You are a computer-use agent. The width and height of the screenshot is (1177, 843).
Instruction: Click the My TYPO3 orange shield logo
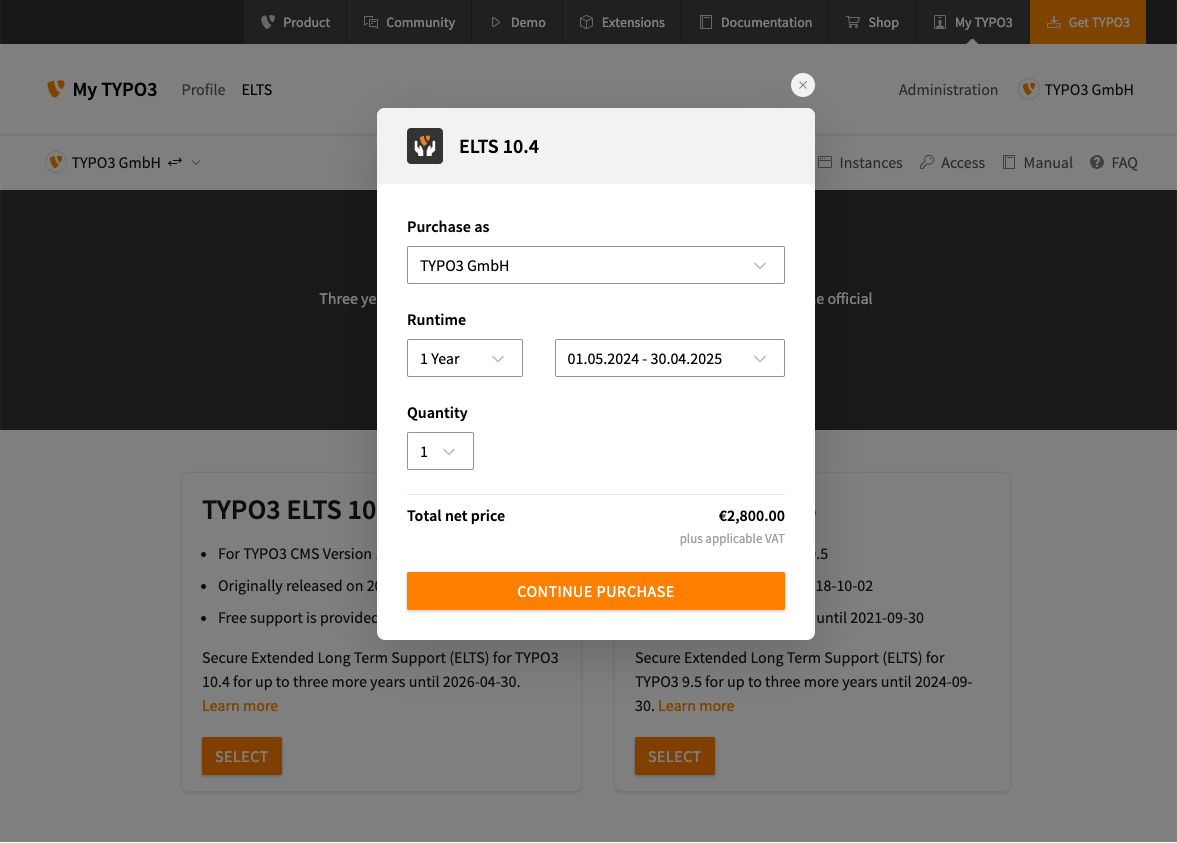pyautogui.click(x=56, y=89)
